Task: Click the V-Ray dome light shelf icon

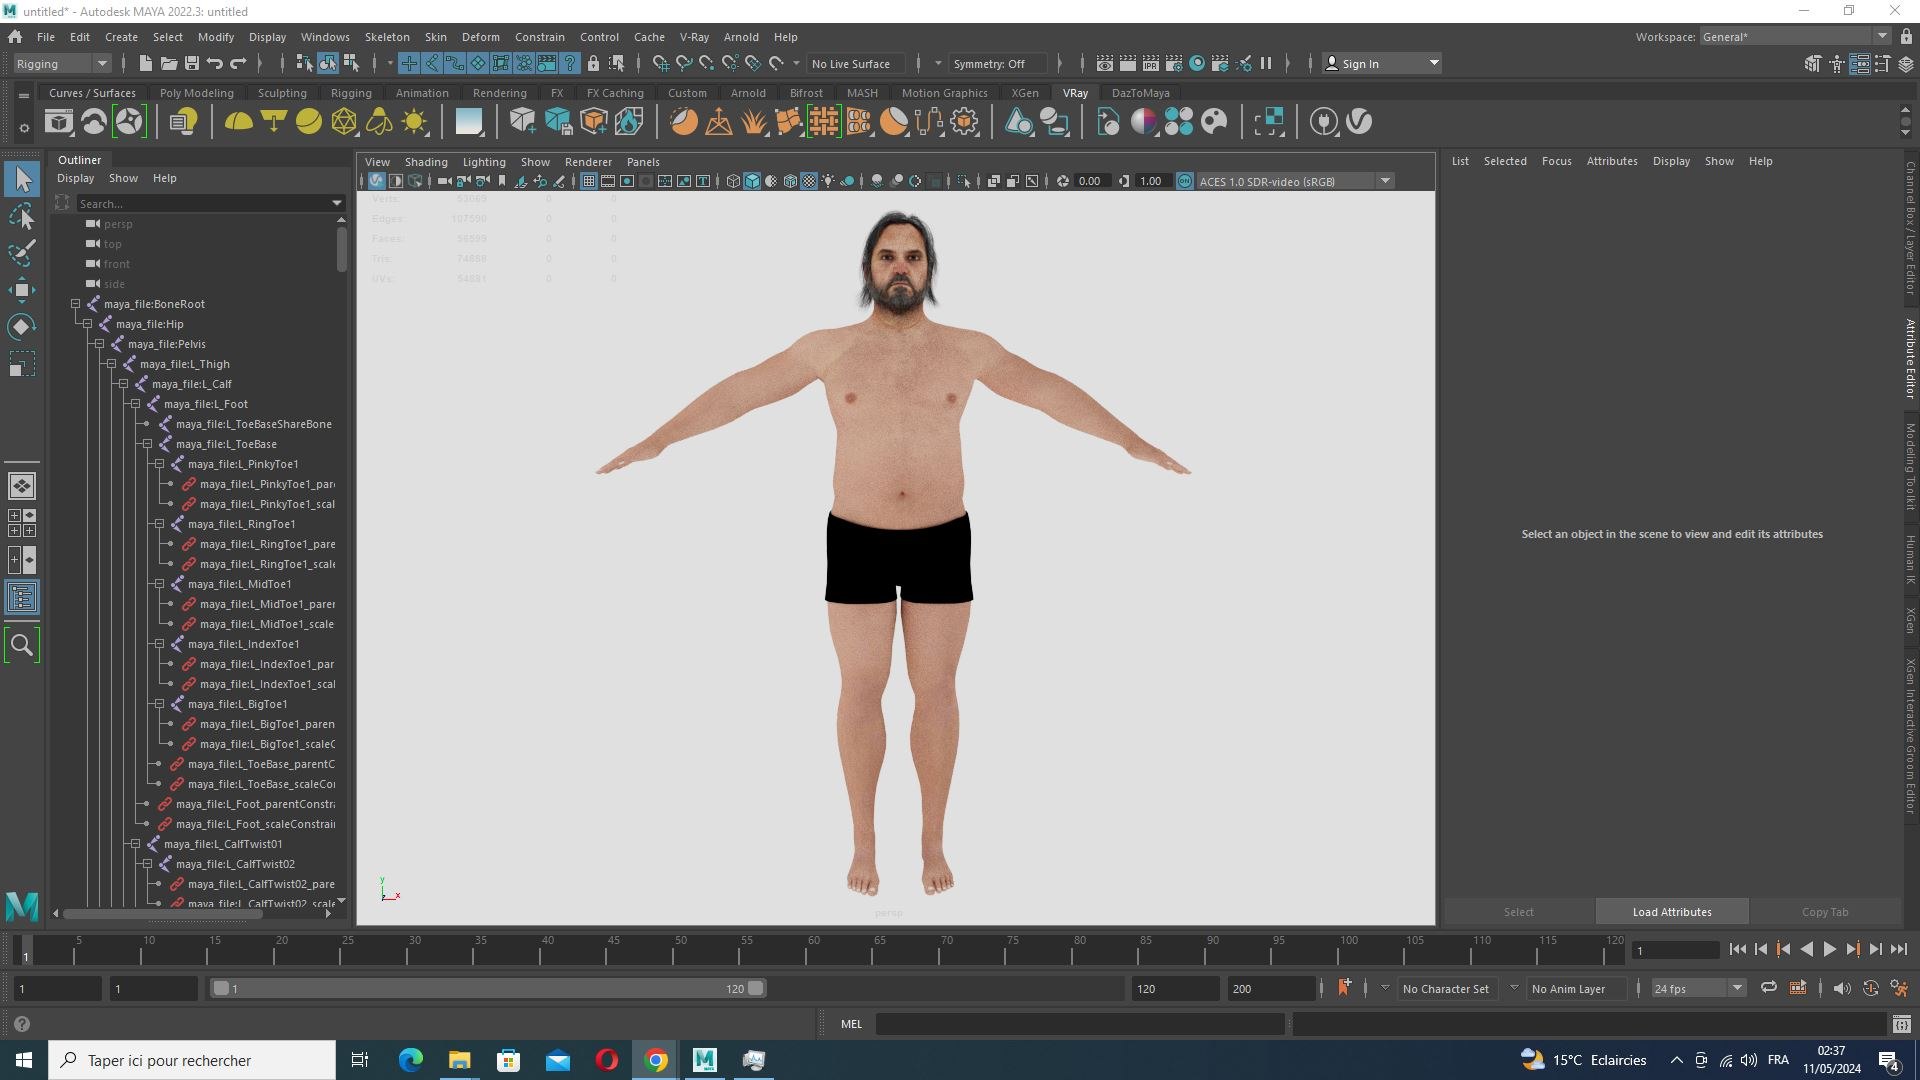Action: tap(238, 122)
